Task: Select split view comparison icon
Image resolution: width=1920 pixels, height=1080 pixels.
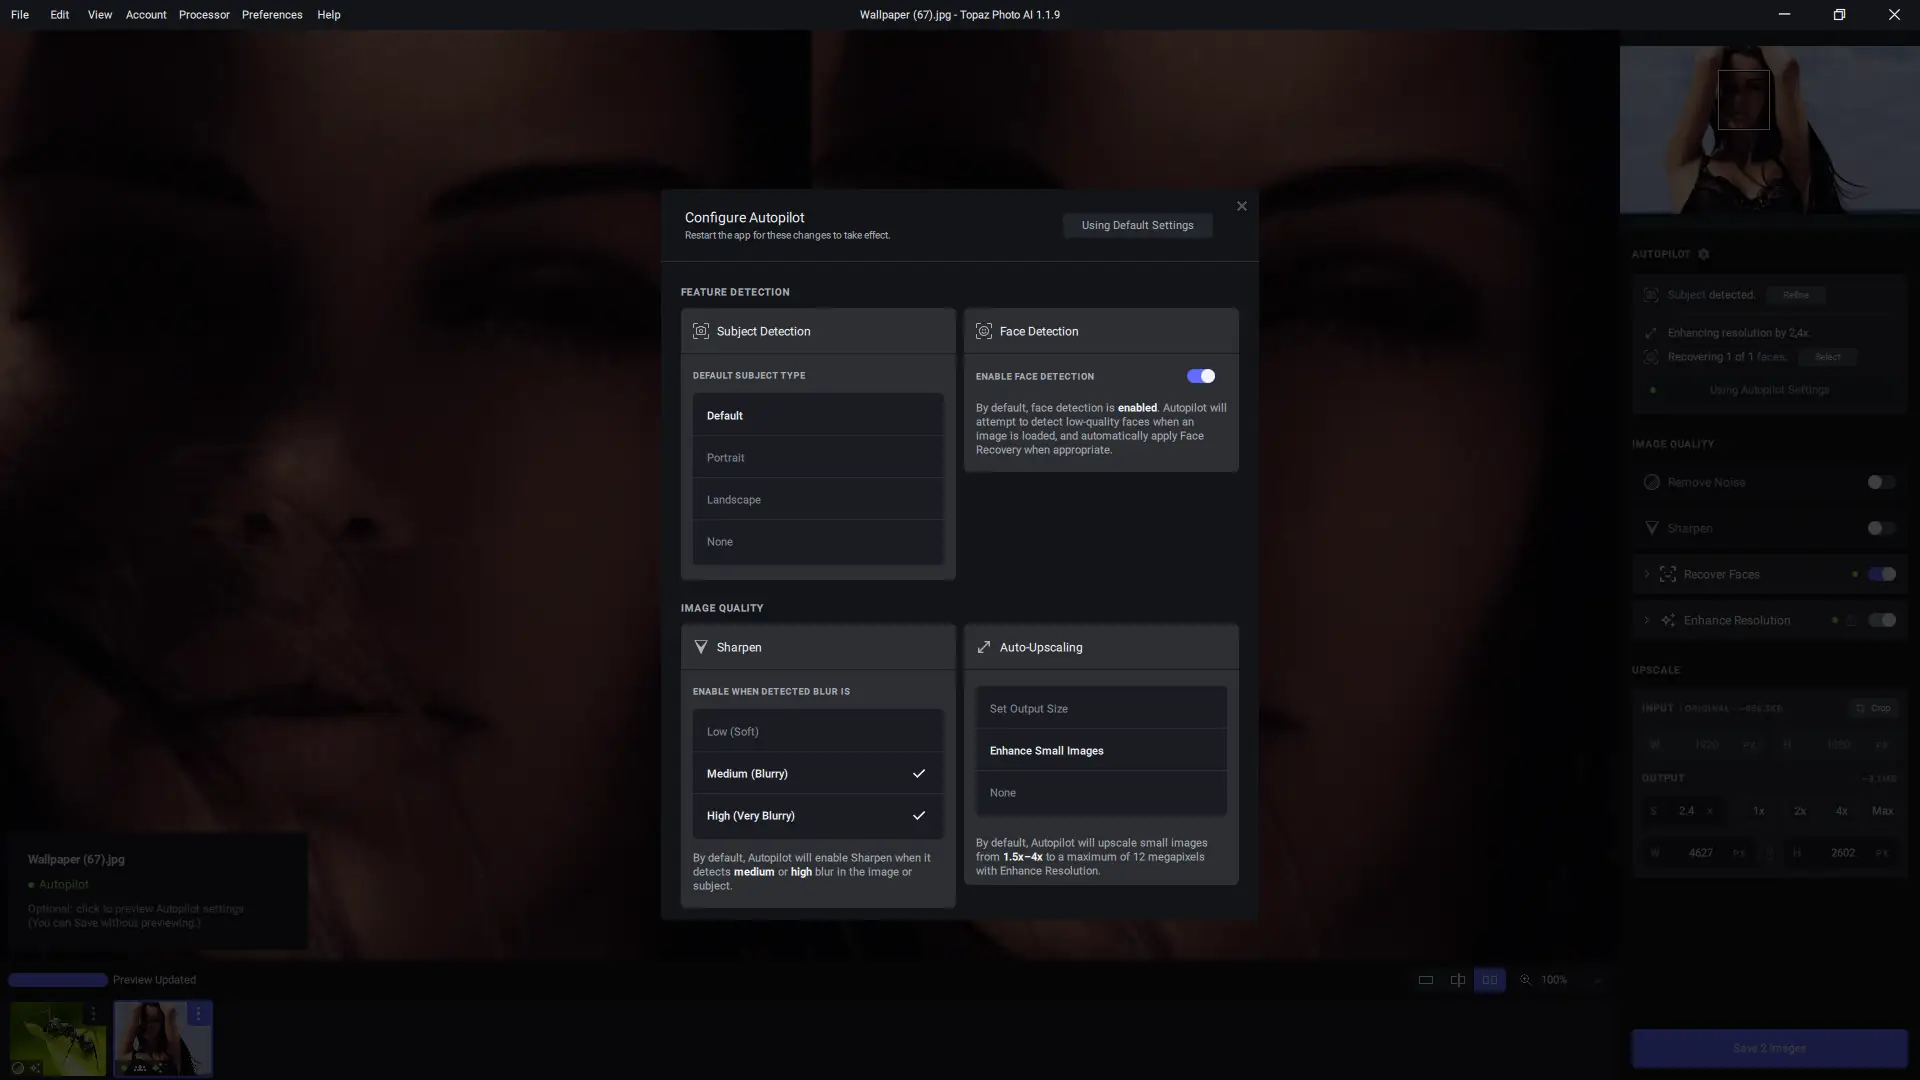Action: [x=1458, y=980]
